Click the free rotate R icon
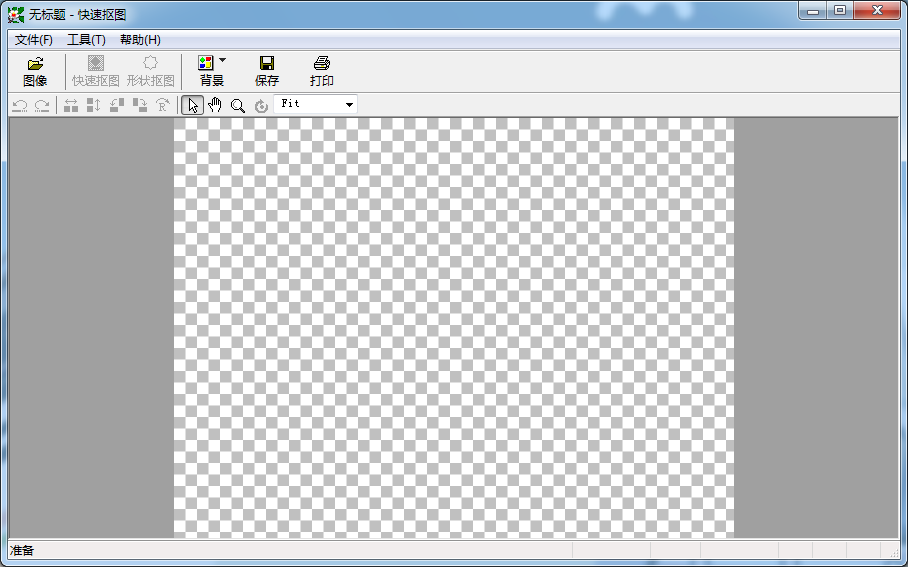 click(x=163, y=105)
